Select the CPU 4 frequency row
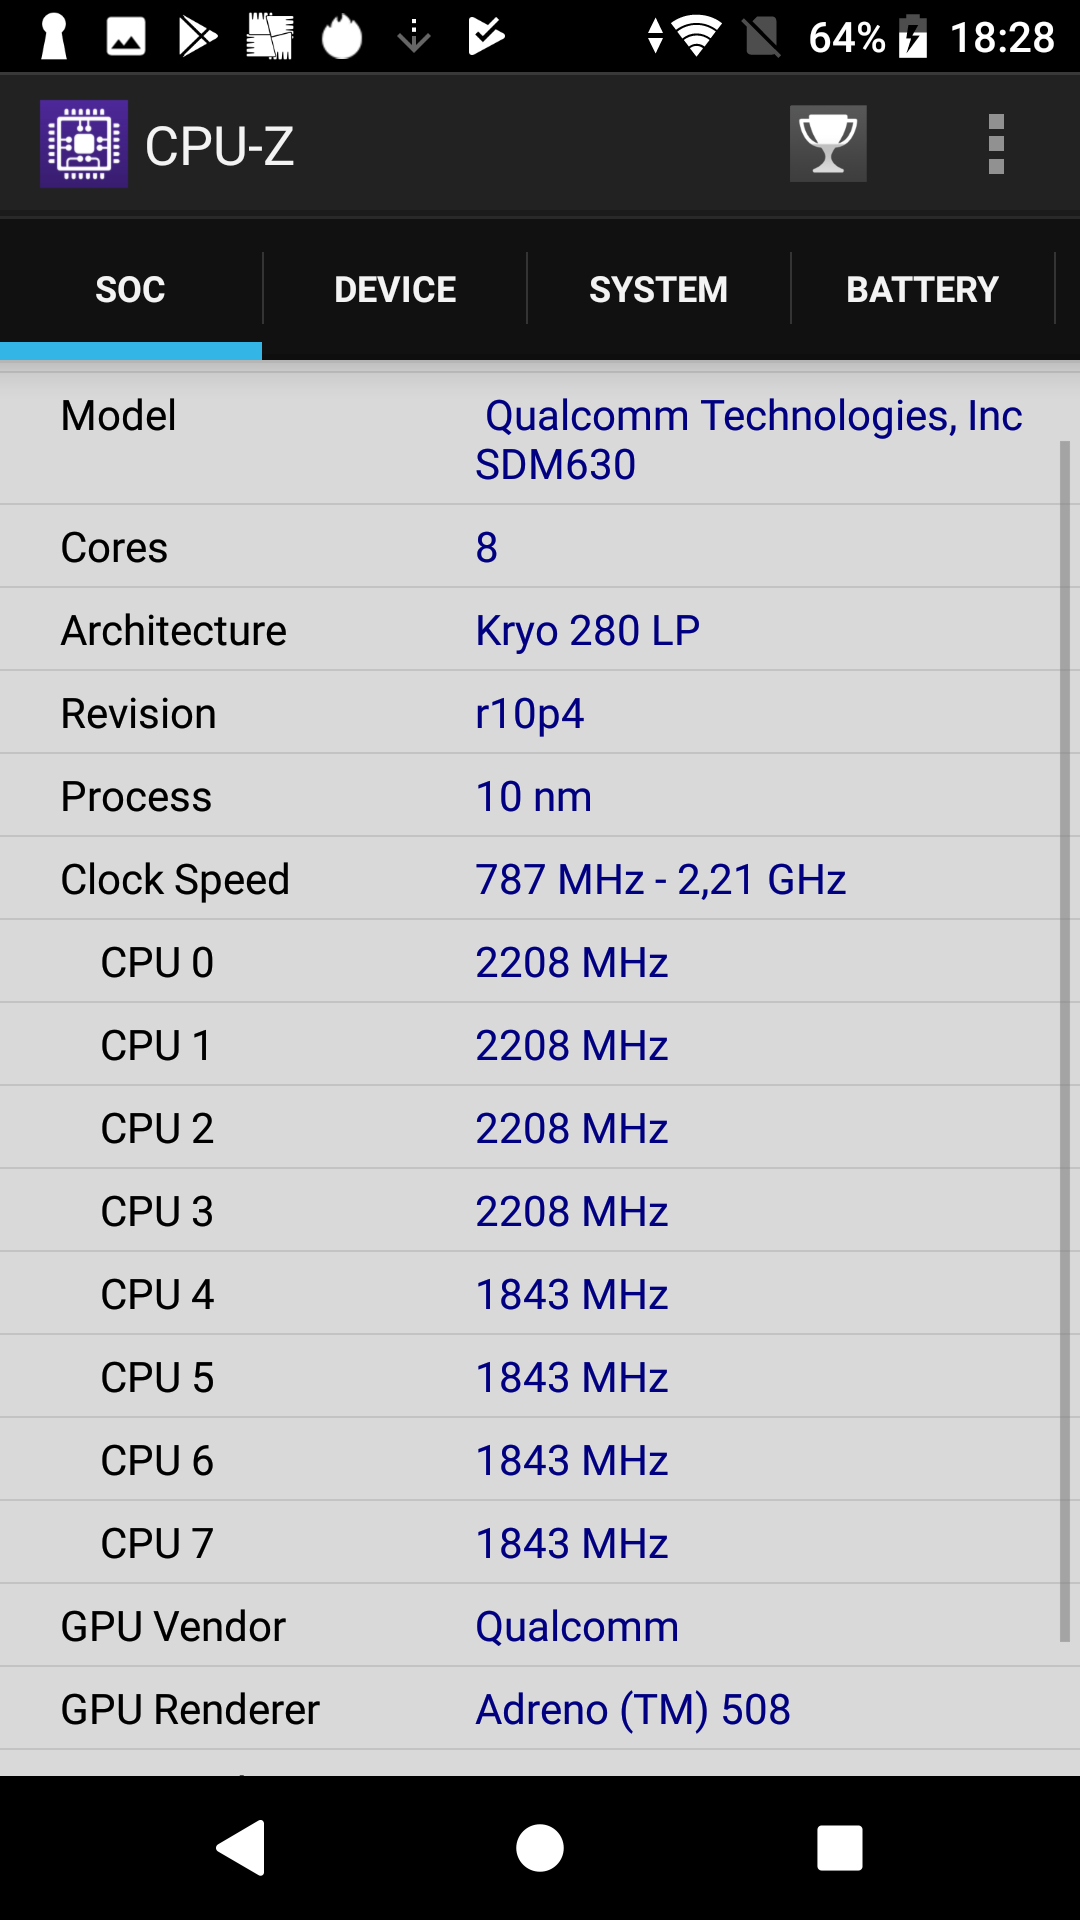Screen dimensions: 1080x1920 530,1294
